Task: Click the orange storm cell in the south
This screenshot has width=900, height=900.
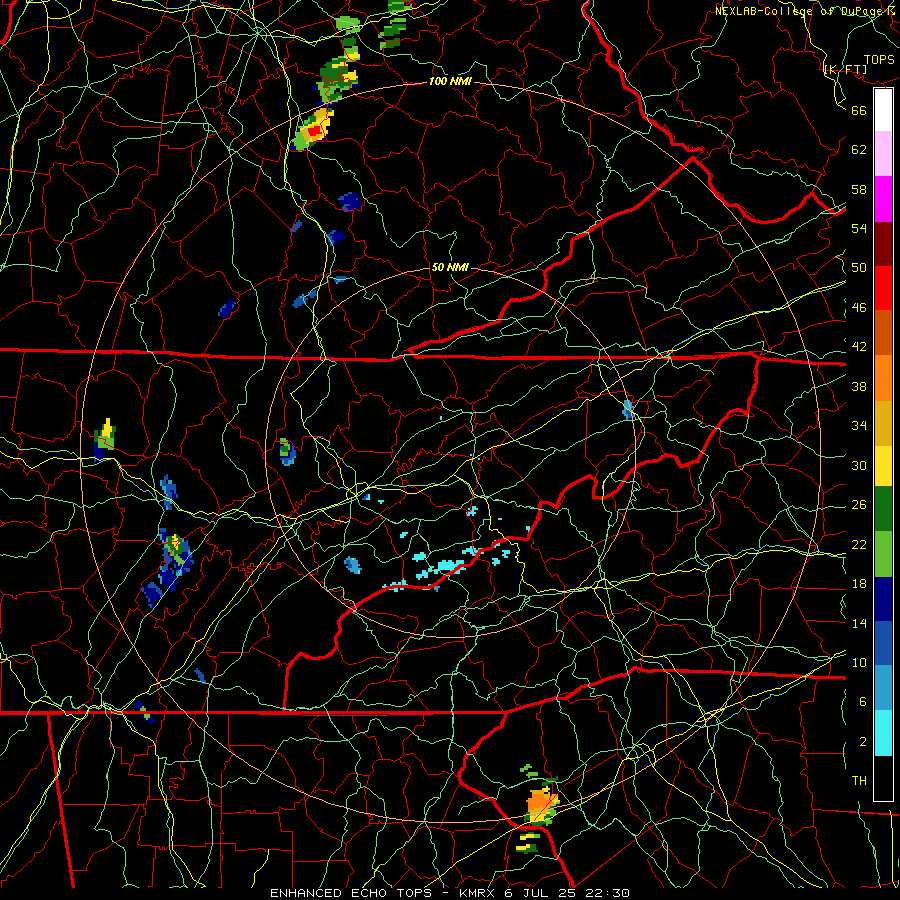Action: [540, 806]
